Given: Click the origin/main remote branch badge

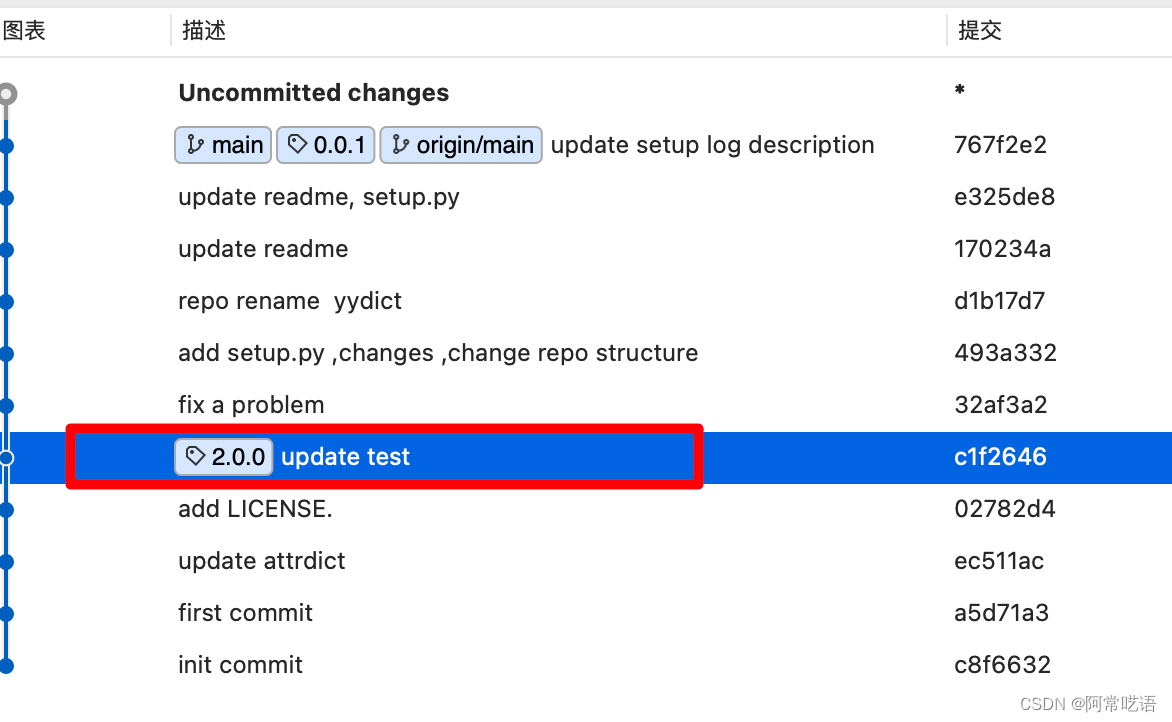Looking at the screenshot, I should 461,145.
